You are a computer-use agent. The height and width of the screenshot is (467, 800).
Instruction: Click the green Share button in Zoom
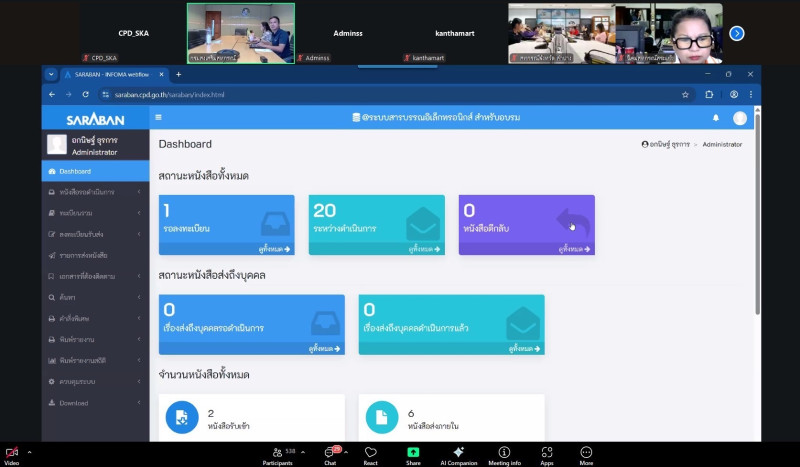coord(413,453)
